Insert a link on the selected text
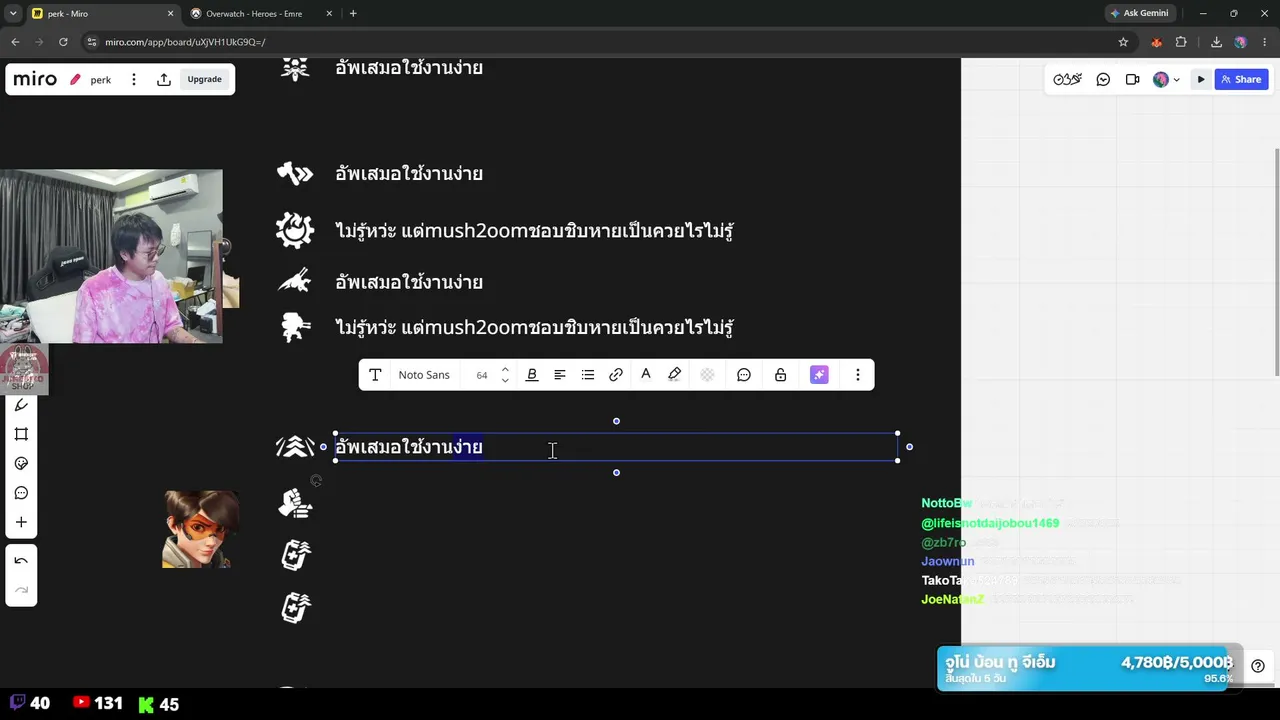 (x=616, y=375)
